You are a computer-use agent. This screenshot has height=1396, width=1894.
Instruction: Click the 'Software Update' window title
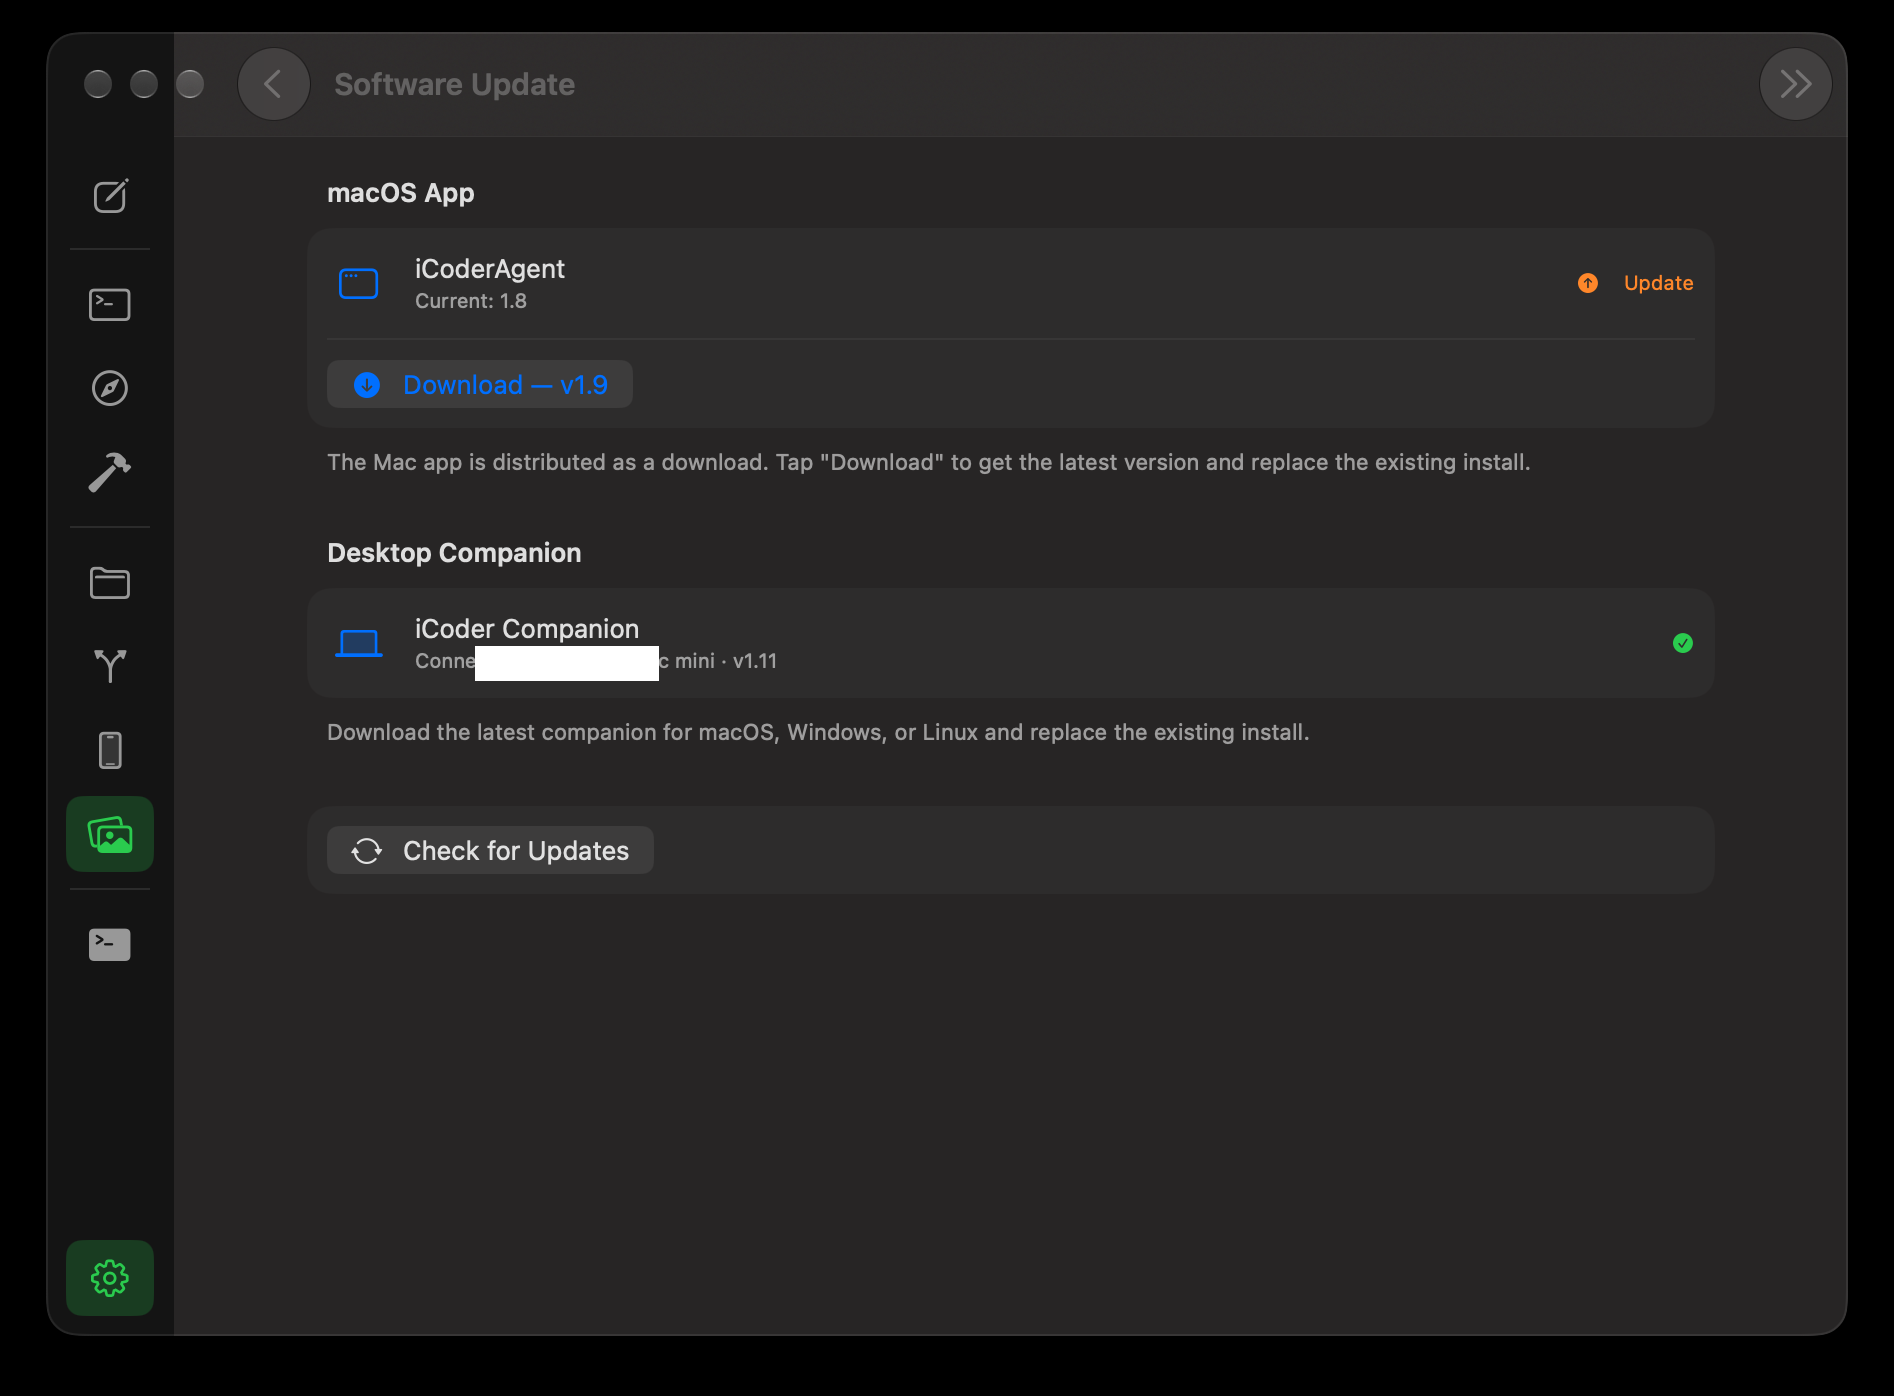[455, 84]
